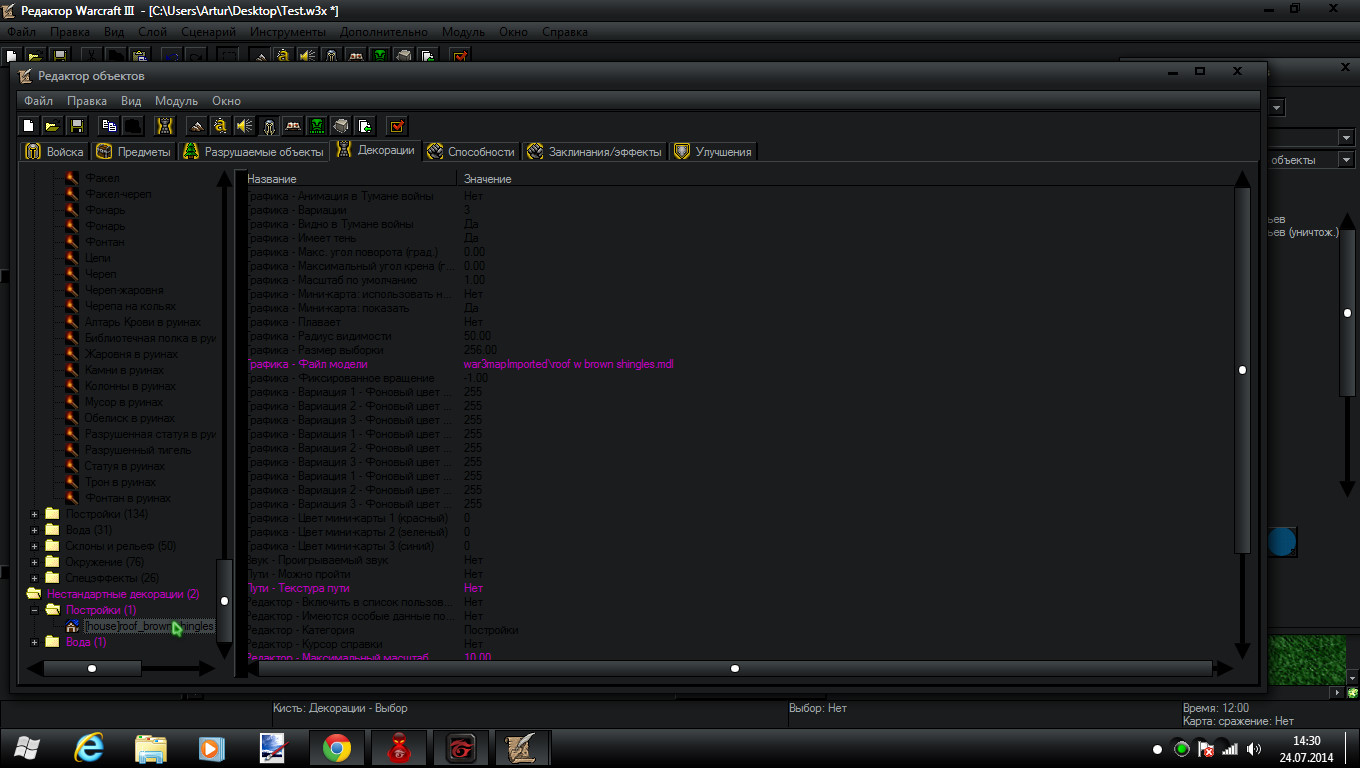The height and width of the screenshot is (768, 1360).
Task: Open the Import Manager icon in Object Editor toolbar
Action: pyautogui.click(x=365, y=126)
